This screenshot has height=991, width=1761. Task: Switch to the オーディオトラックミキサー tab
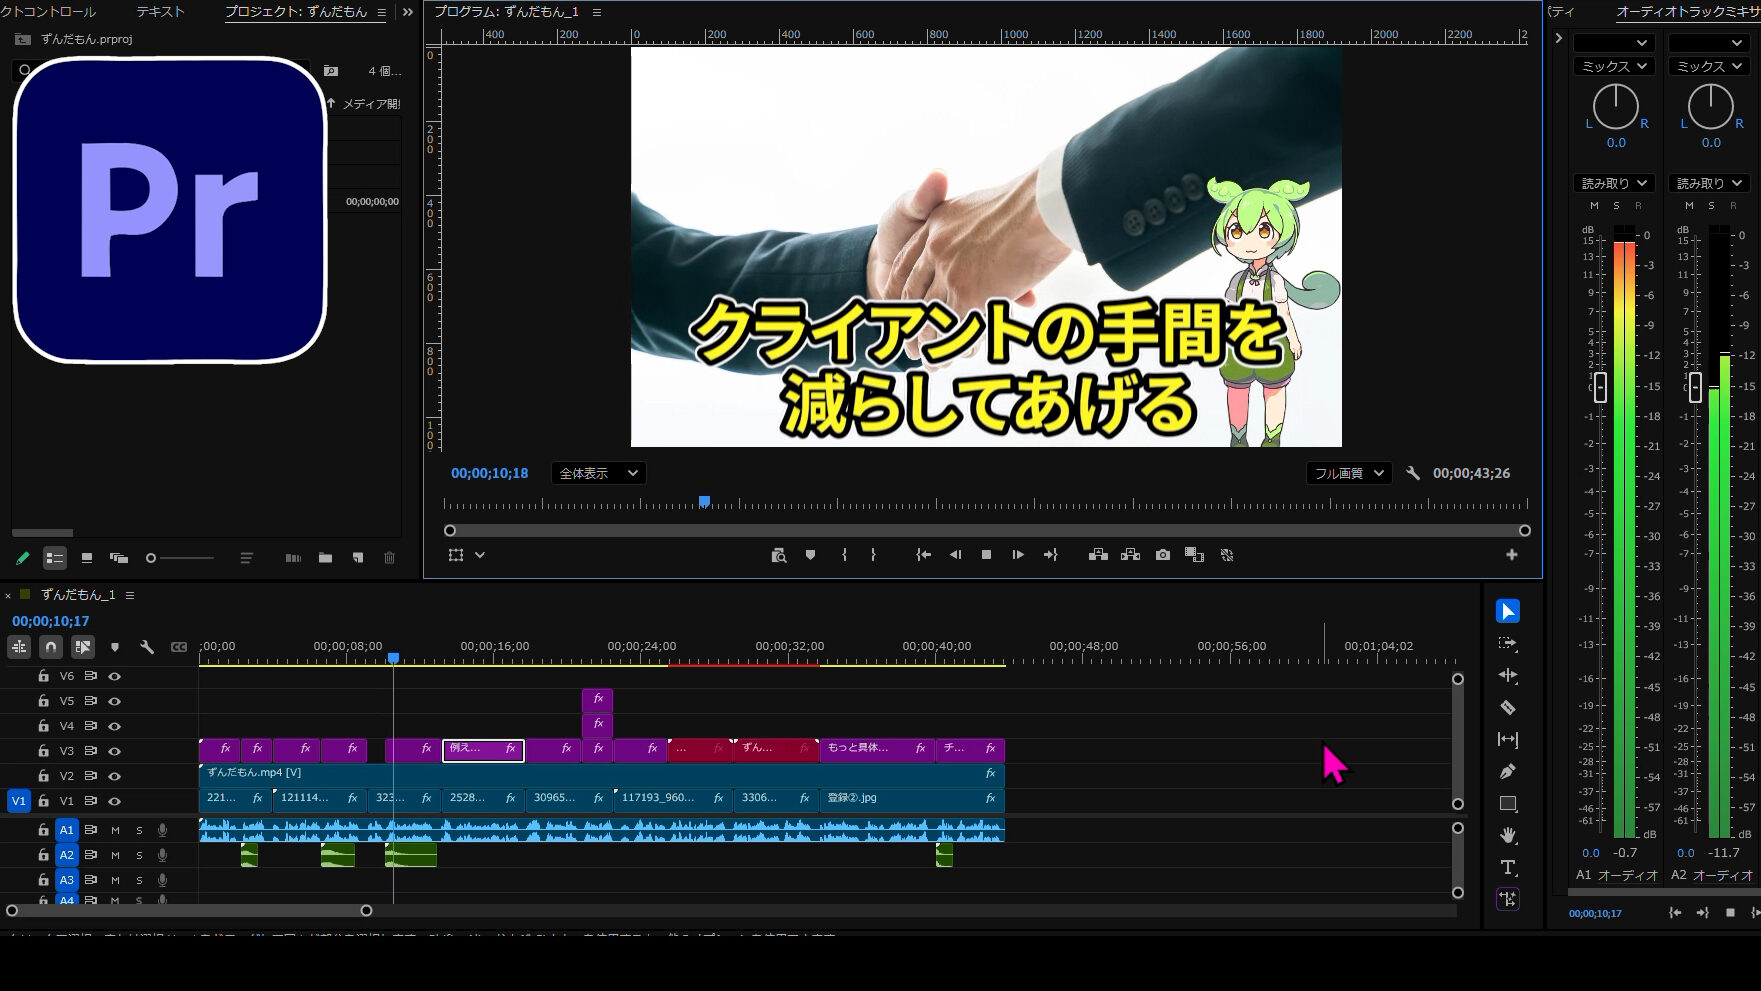point(1687,12)
